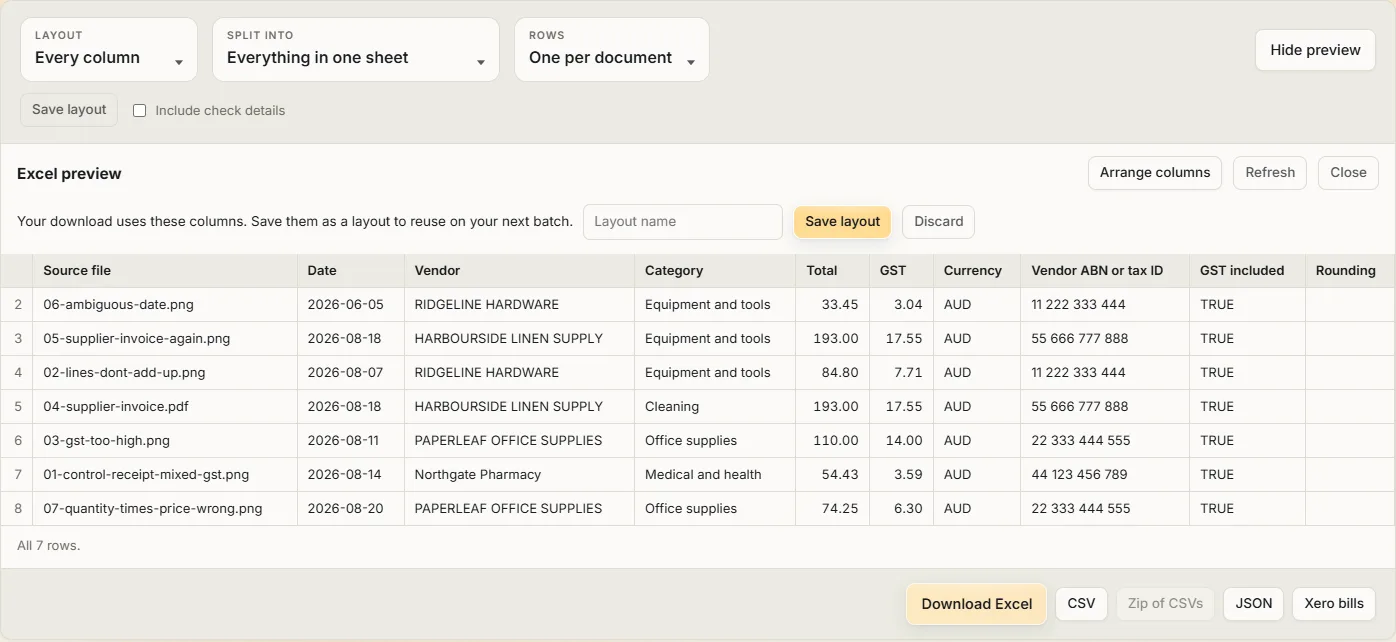
Task: Open the Rows dropdown
Action: [x=612, y=49]
